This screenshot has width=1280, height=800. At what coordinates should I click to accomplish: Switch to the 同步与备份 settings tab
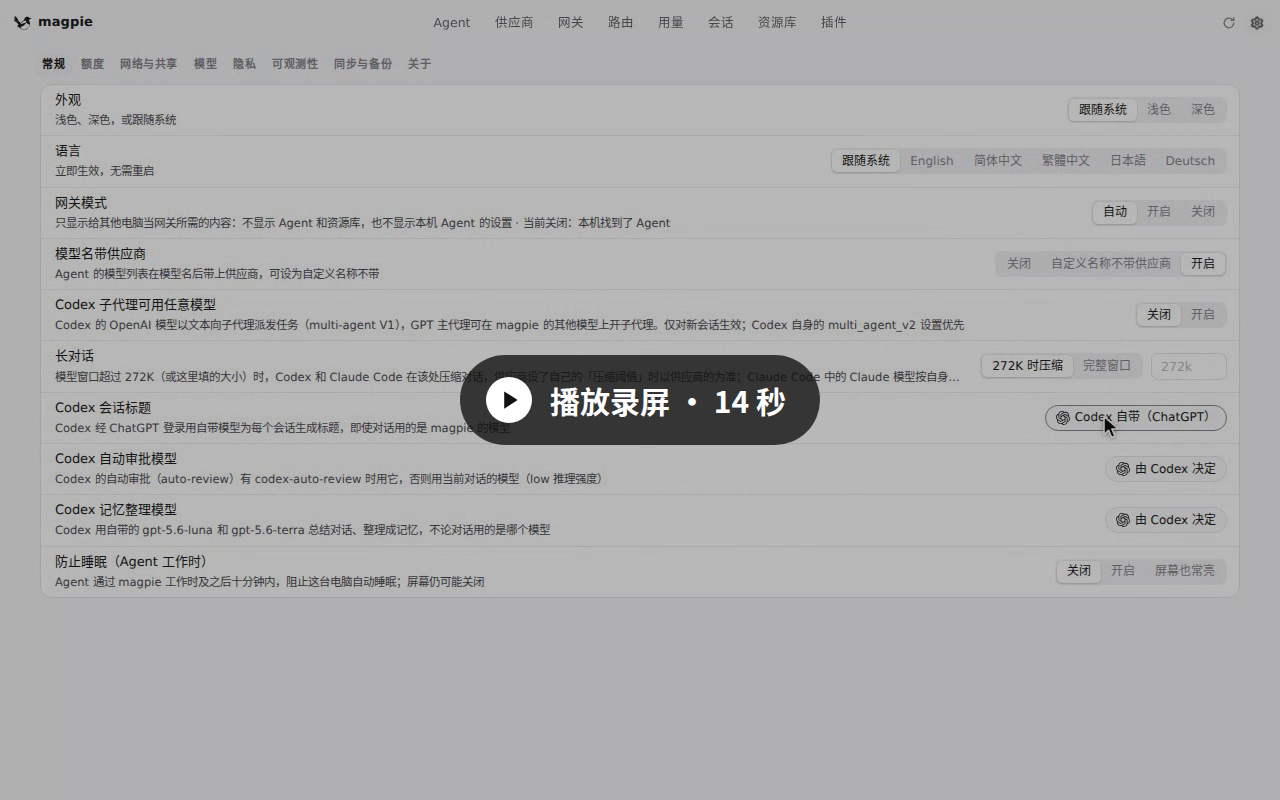[x=363, y=64]
